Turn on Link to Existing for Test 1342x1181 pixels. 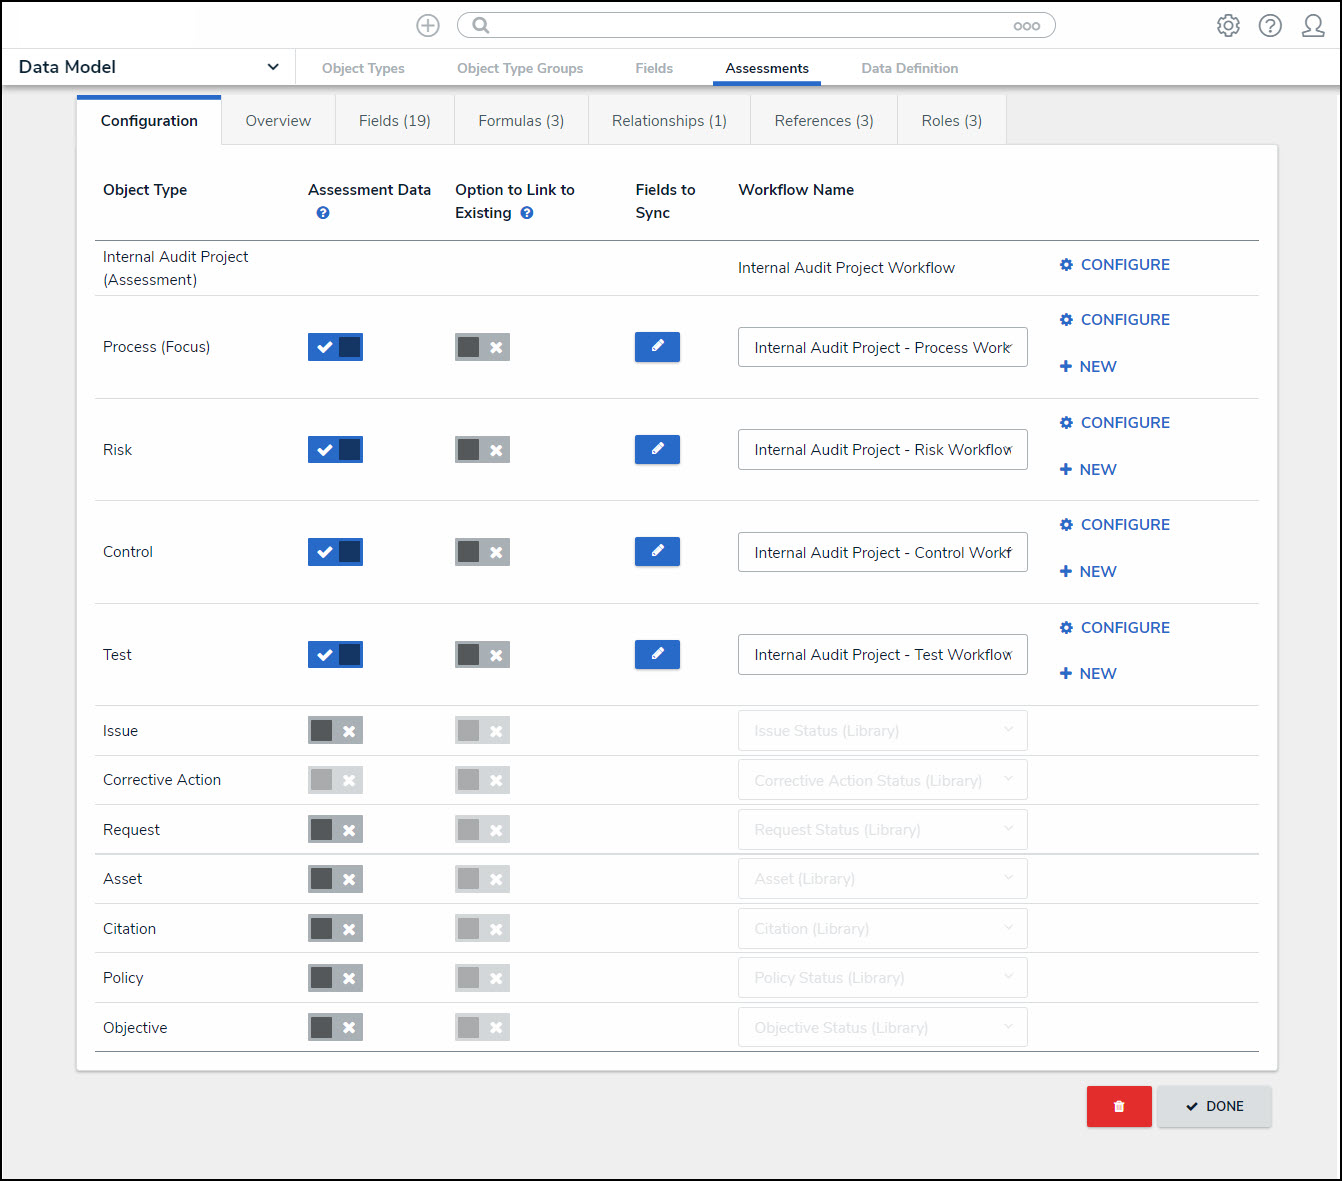482,655
